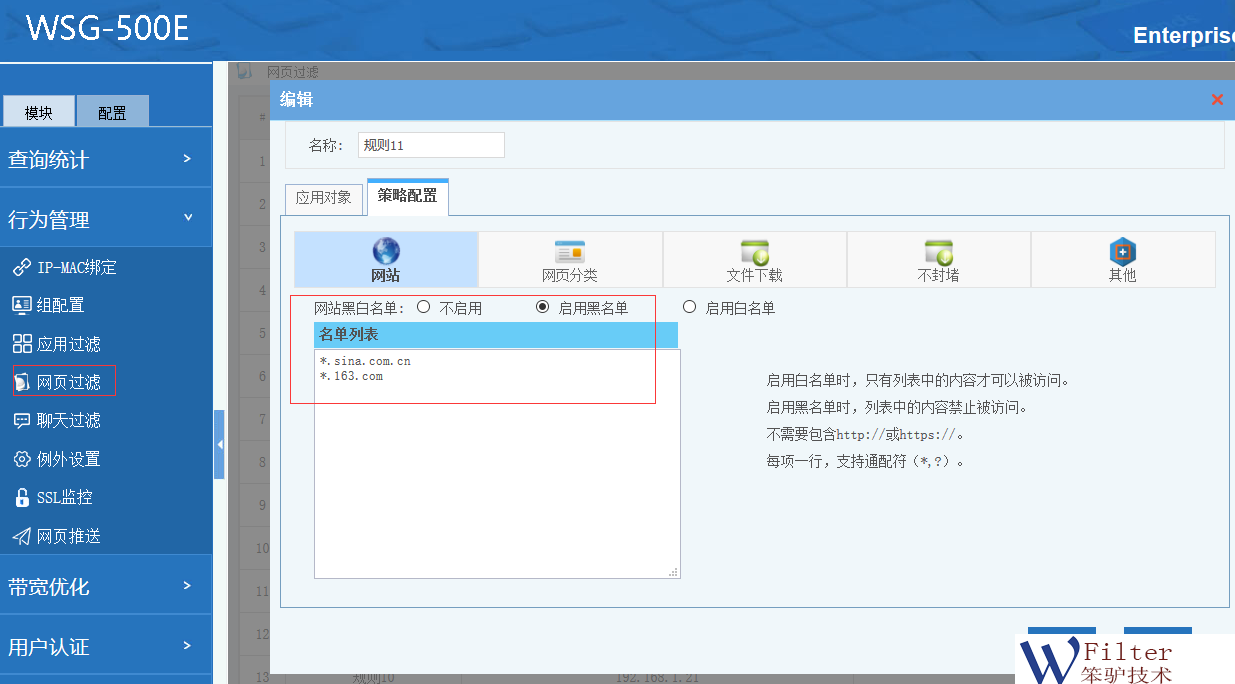Switch to the 配置 tab
The width and height of the screenshot is (1235, 684).
tap(112, 112)
